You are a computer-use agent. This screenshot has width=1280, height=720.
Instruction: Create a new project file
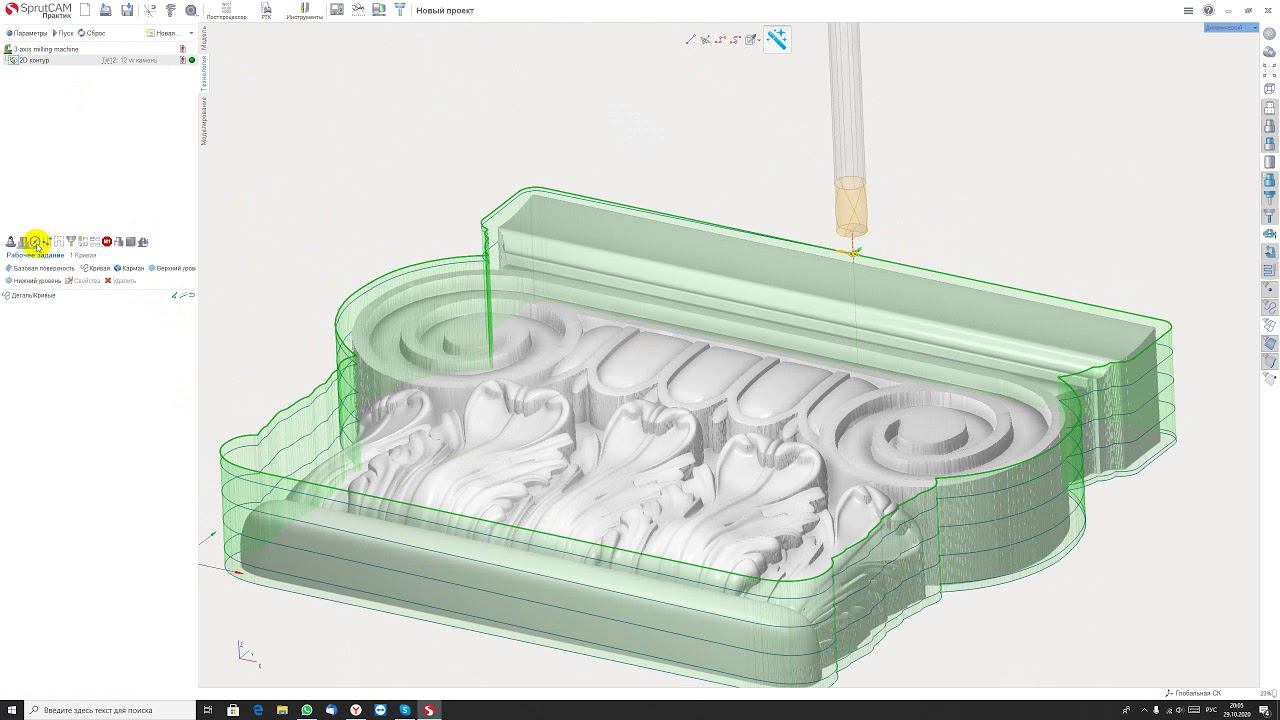click(85, 10)
